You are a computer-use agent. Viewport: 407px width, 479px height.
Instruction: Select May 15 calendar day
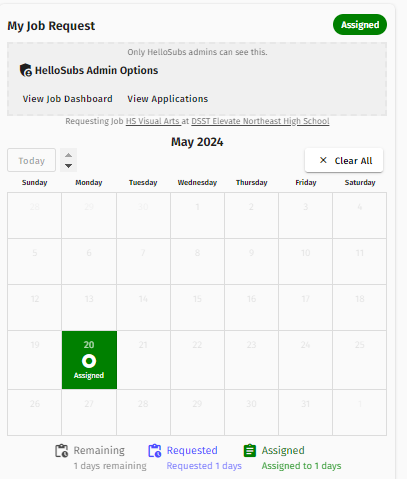[197, 307]
